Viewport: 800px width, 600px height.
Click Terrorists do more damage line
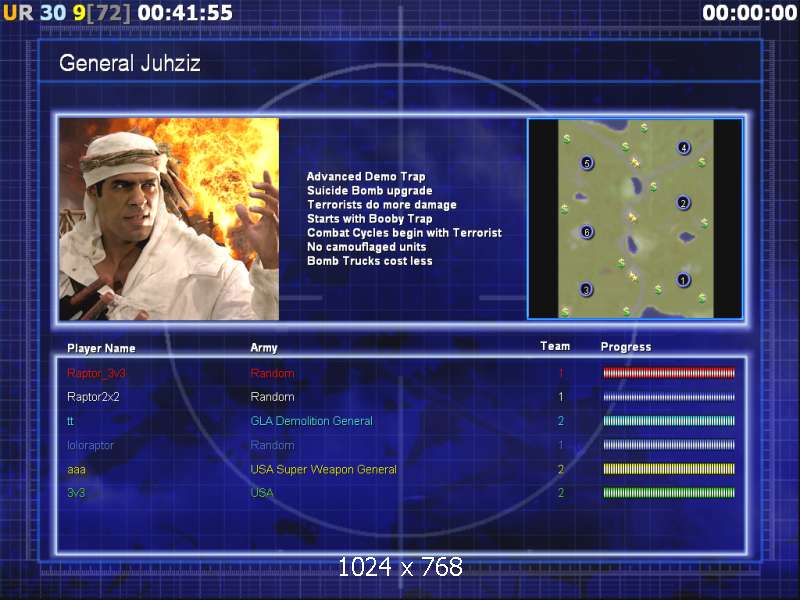(x=382, y=205)
